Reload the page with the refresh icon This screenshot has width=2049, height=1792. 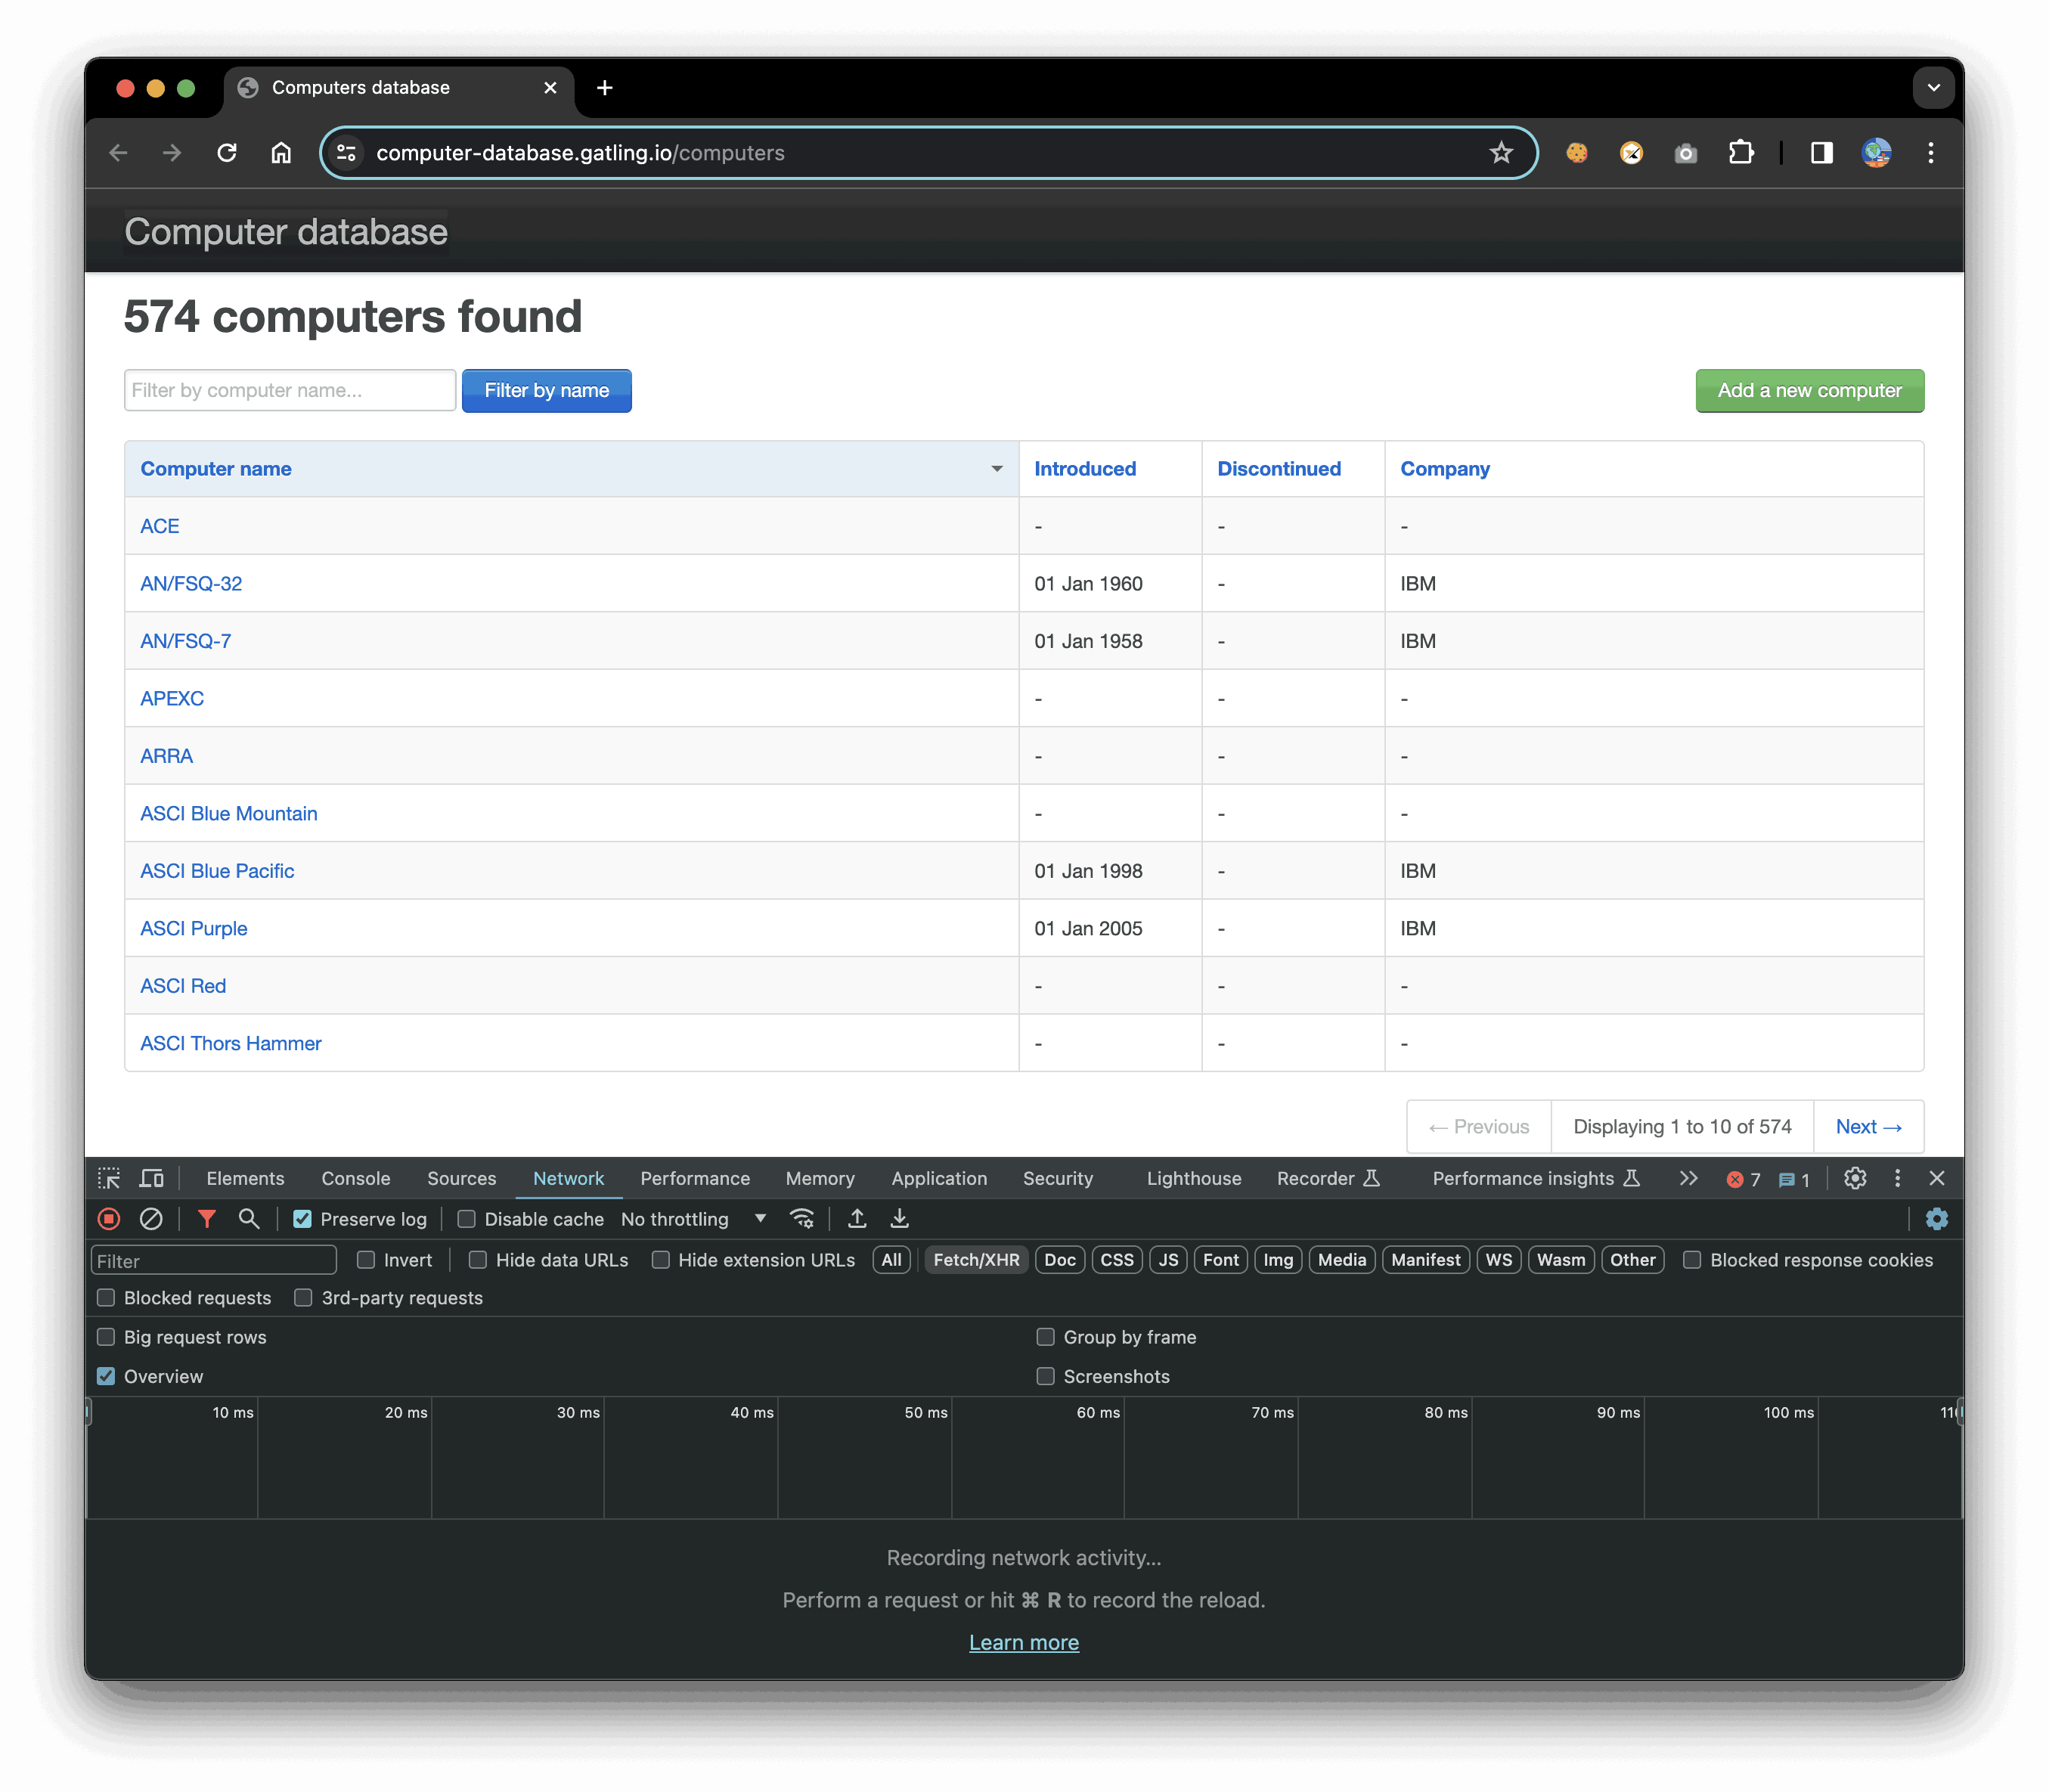coord(227,153)
